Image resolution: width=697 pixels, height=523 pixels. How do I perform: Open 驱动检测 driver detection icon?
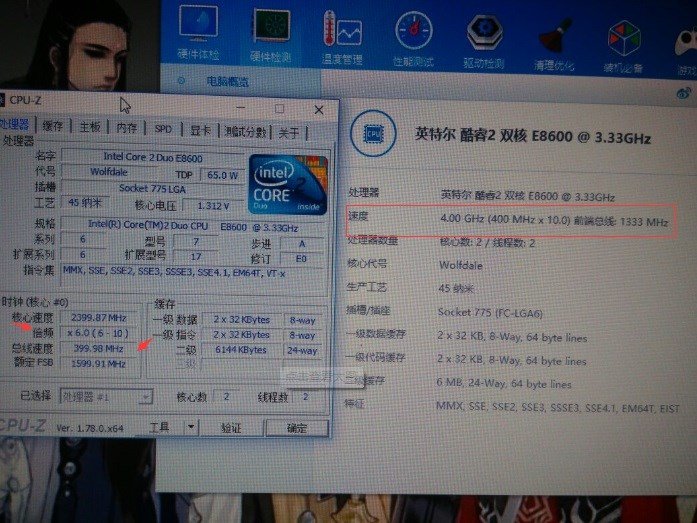[x=484, y=41]
